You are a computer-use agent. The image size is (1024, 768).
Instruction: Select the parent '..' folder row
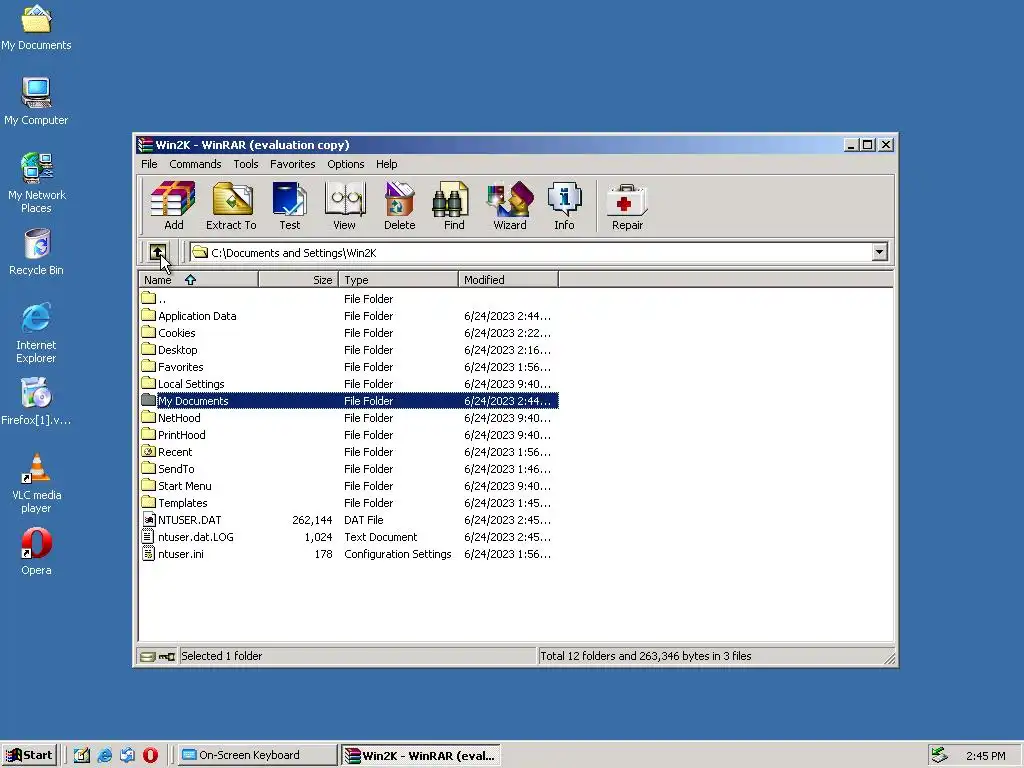click(x=349, y=298)
